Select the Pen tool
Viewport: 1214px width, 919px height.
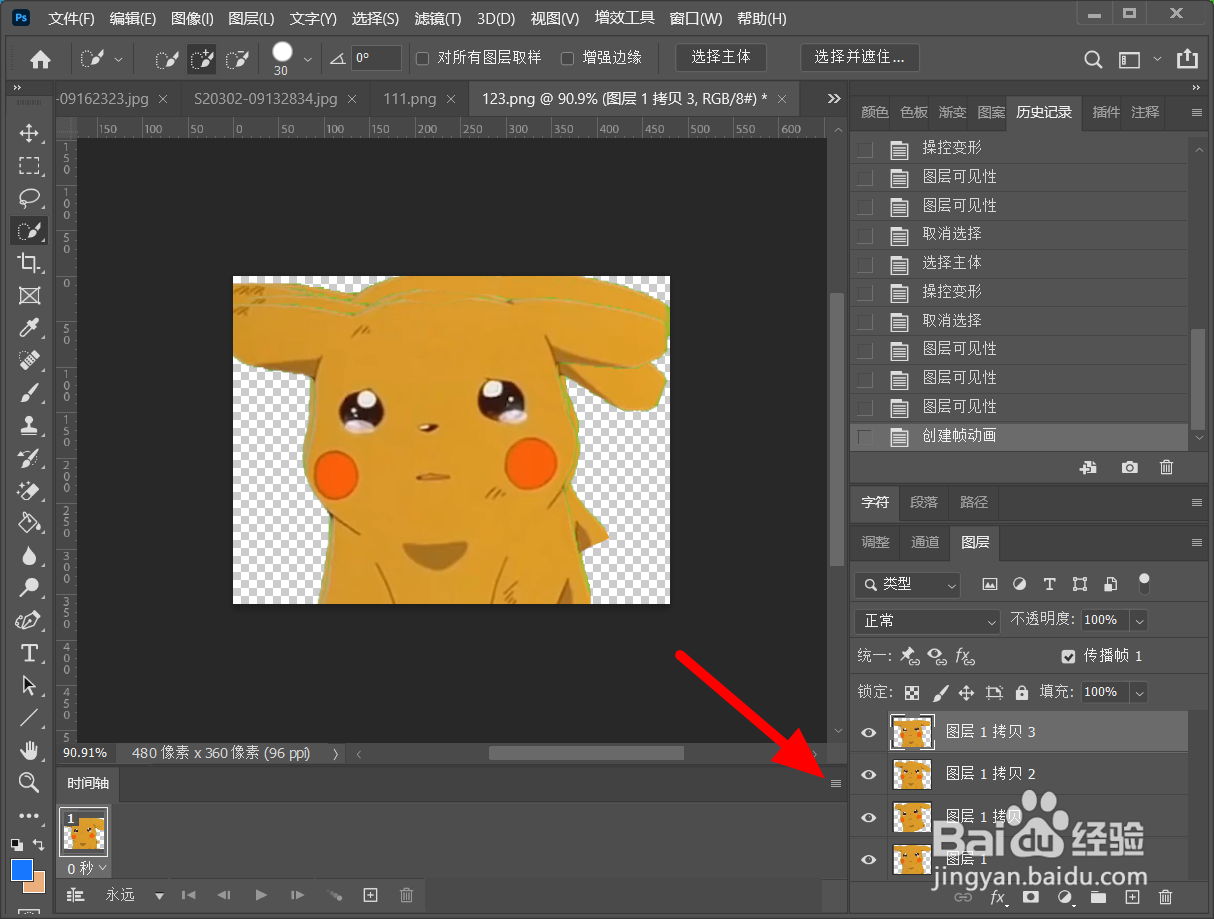tap(29, 620)
